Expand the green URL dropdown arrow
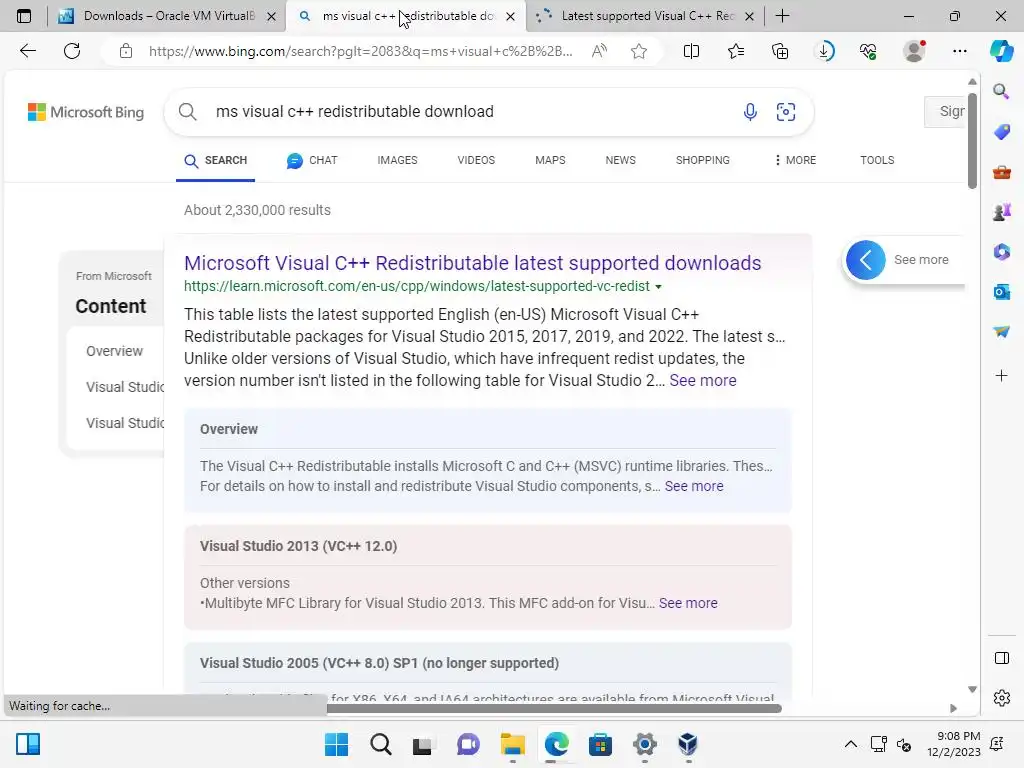This screenshot has height=768, width=1024. point(658,287)
